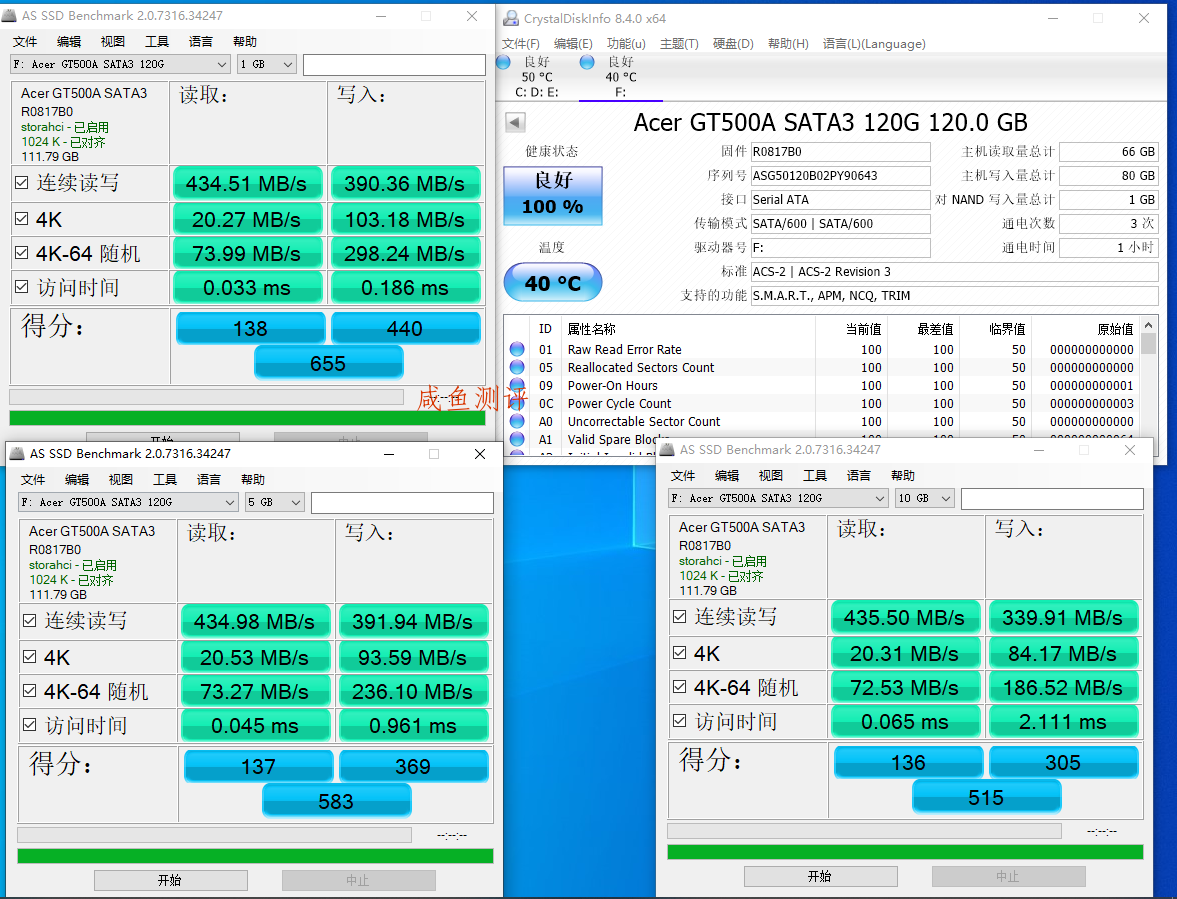Toggle 访问时间 checkbox in the 1 GB window
Image resolution: width=1177 pixels, height=899 pixels.
pyautogui.click(x=22, y=287)
